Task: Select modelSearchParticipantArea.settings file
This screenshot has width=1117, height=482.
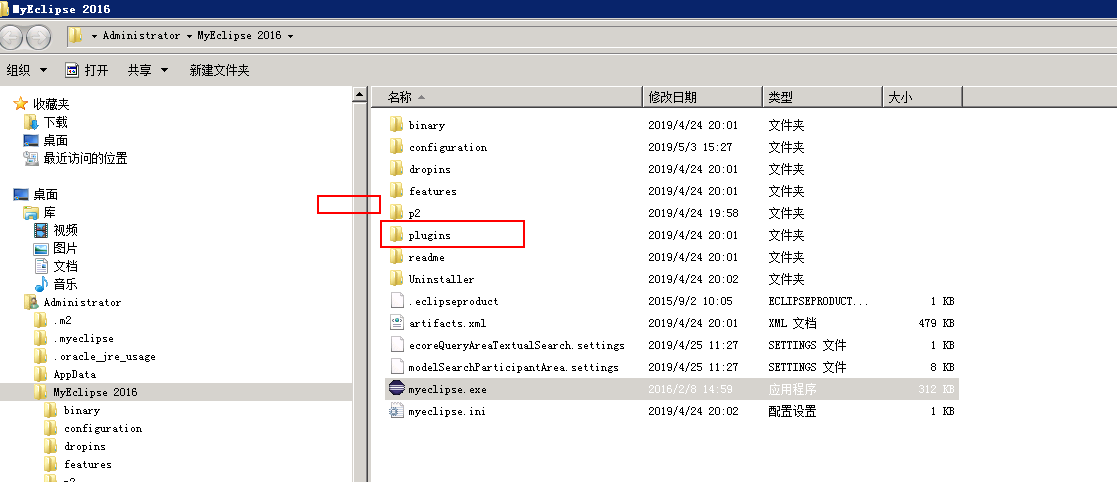Action: pyautogui.click(x=513, y=367)
